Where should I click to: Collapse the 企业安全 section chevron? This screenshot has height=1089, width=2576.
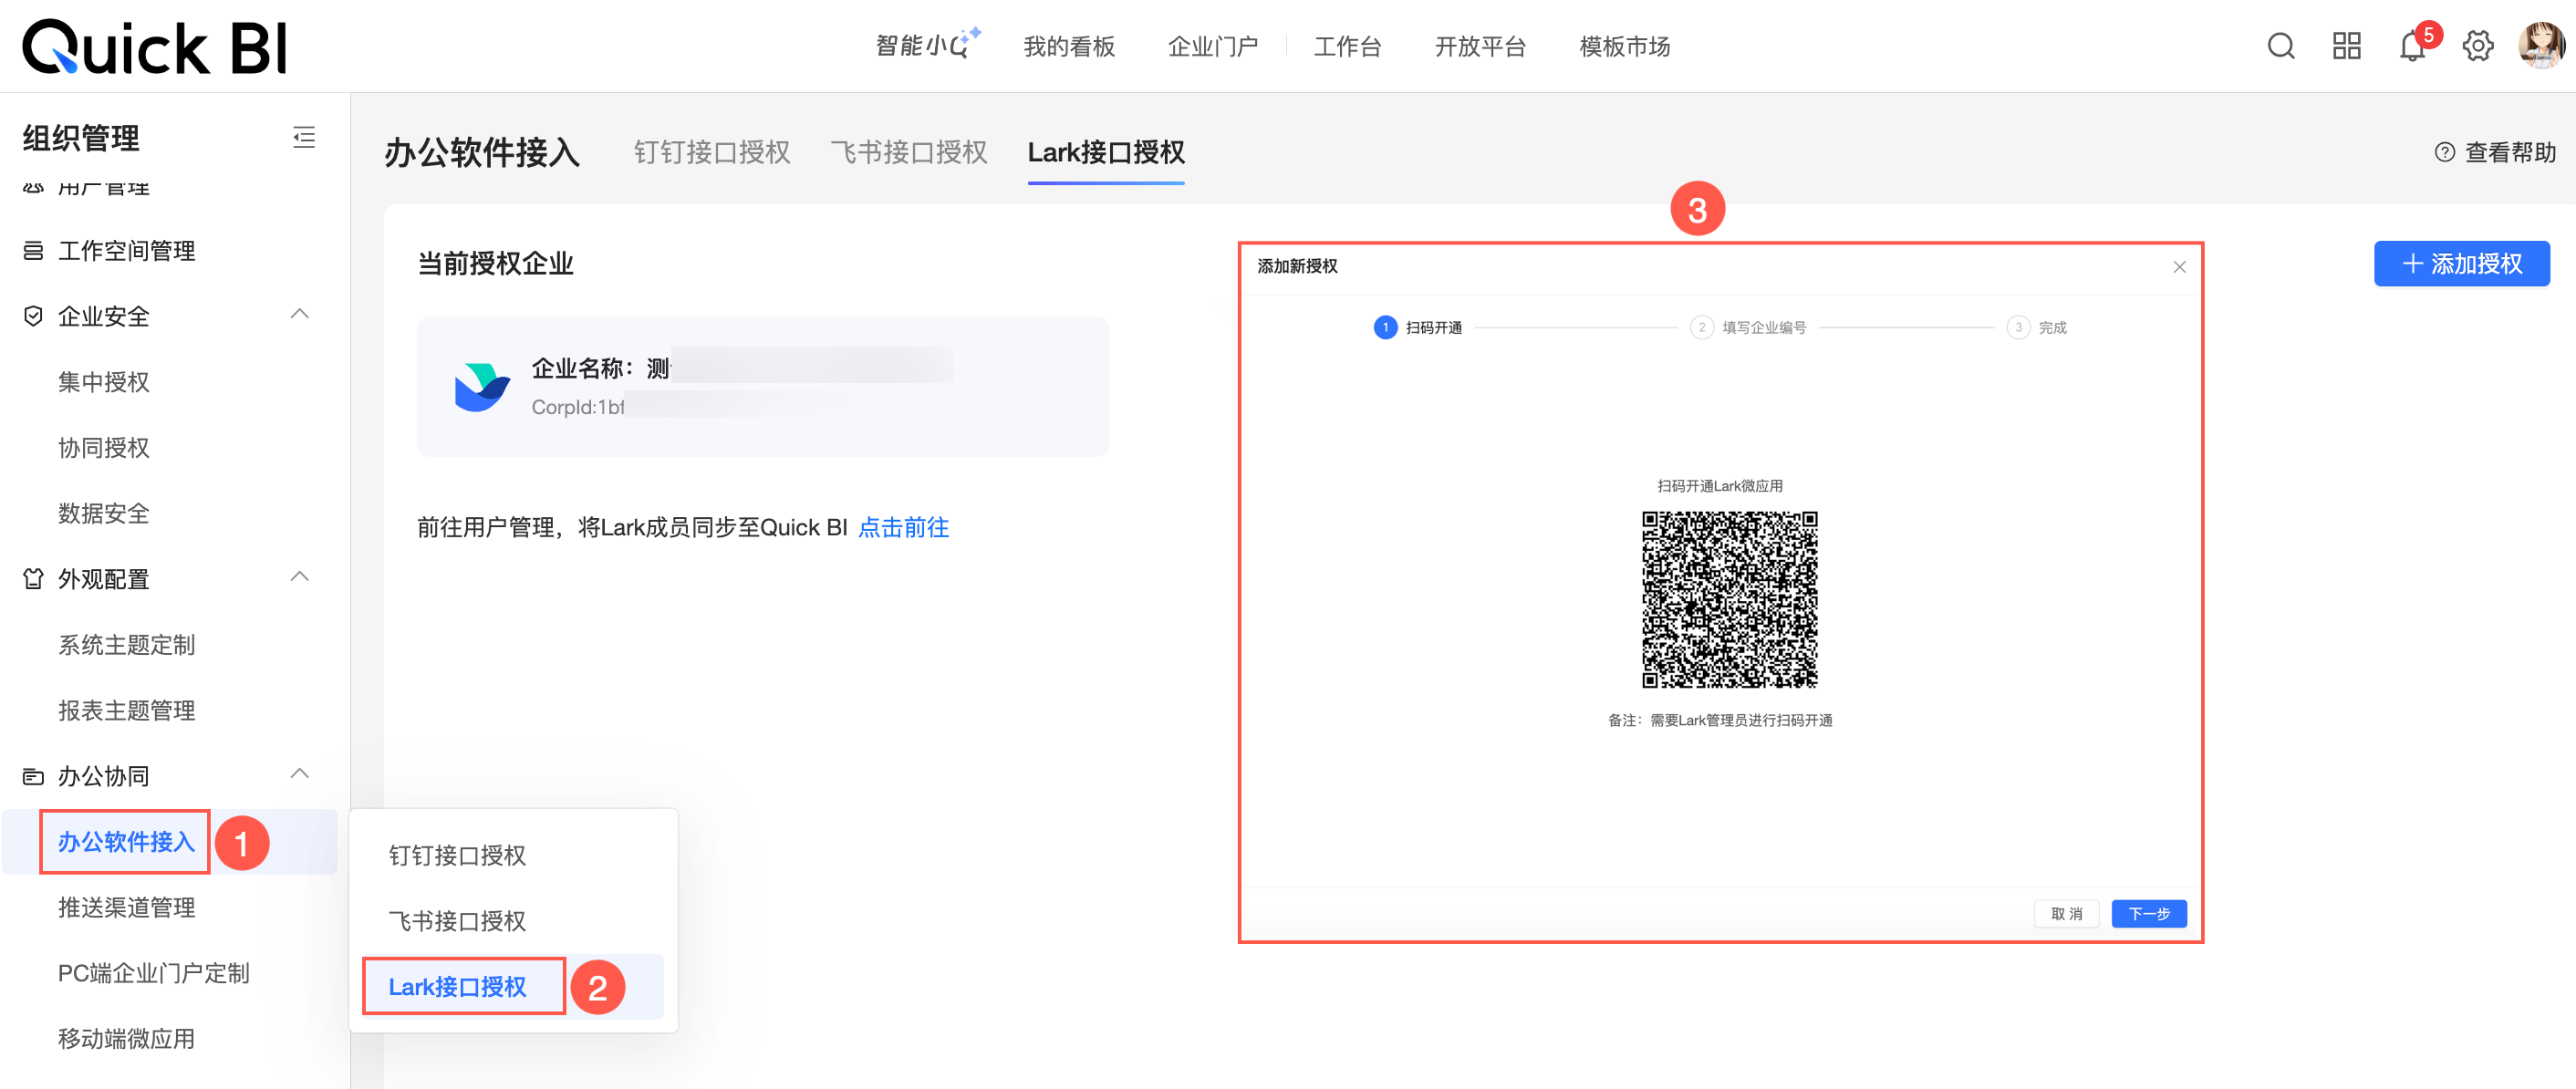coord(299,314)
